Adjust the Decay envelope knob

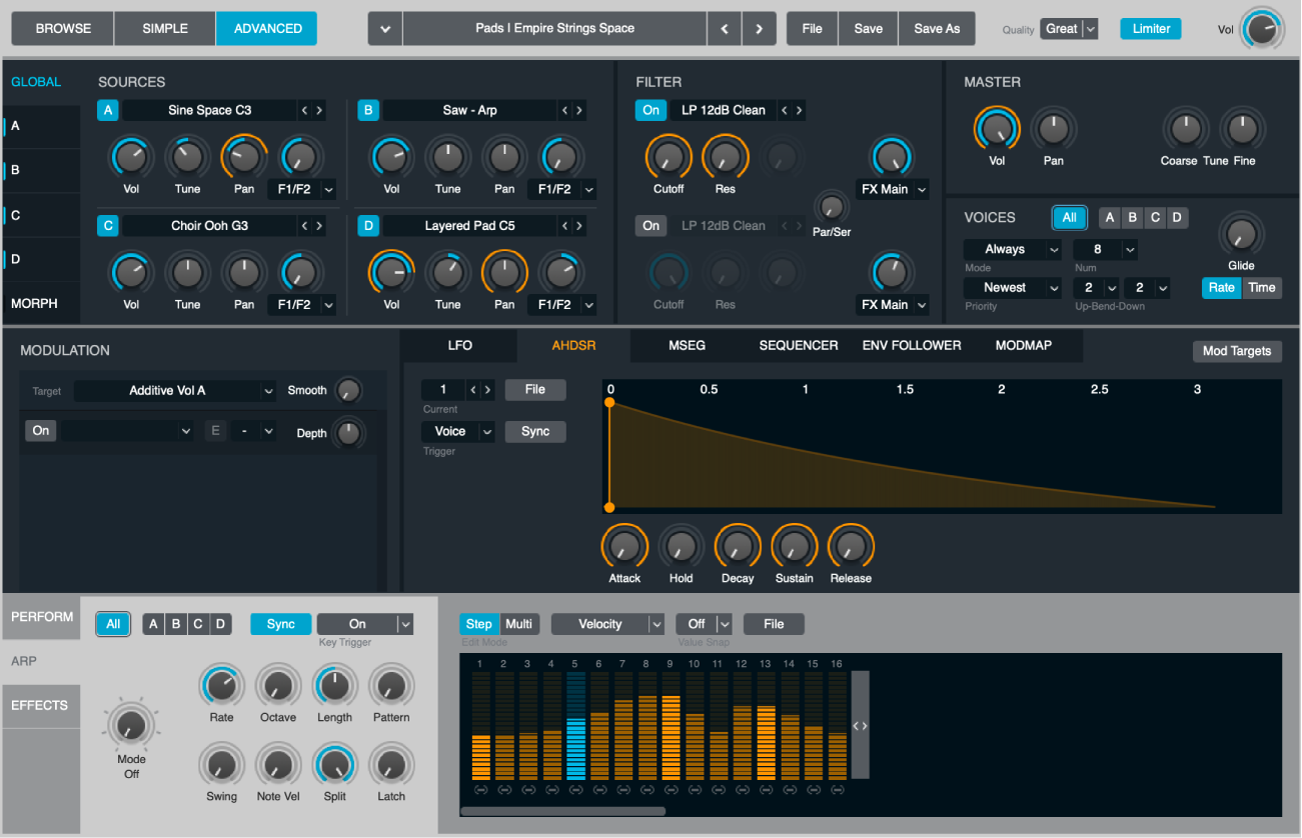[737, 548]
